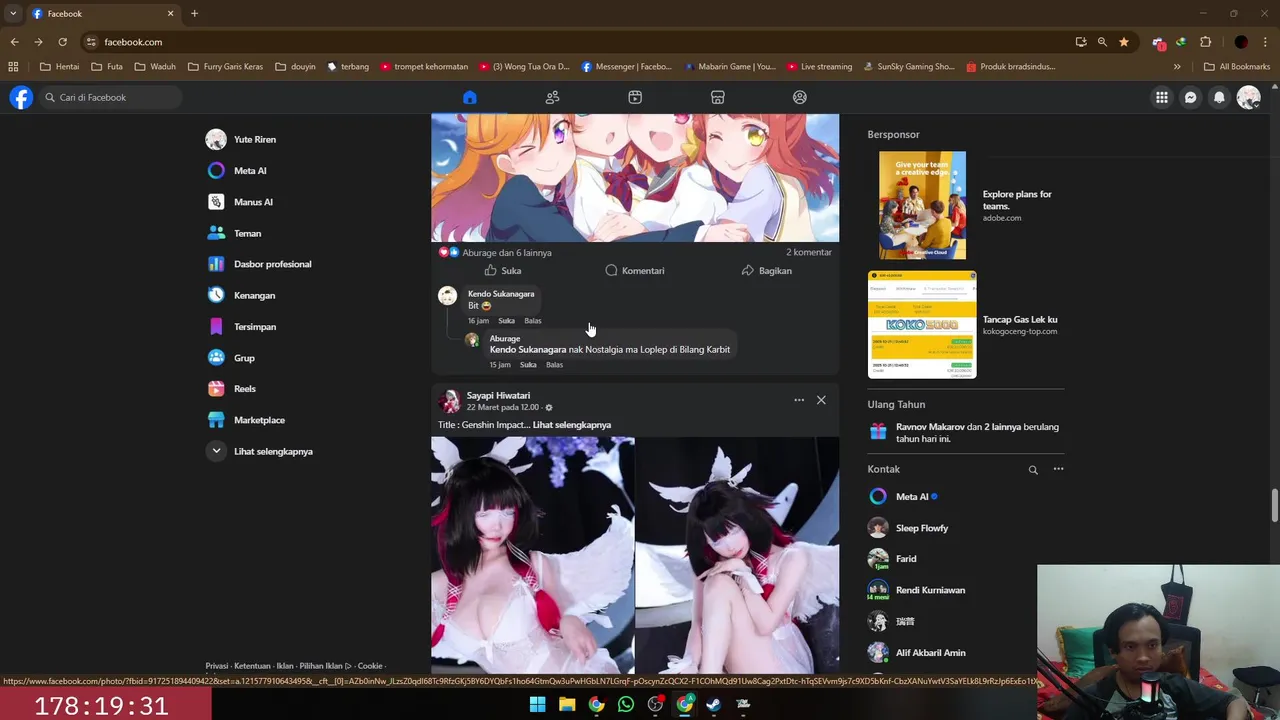Viewport: 1280px width, 720px height.
Task: Reload the page in Chrome
Action: click(62, 42)
